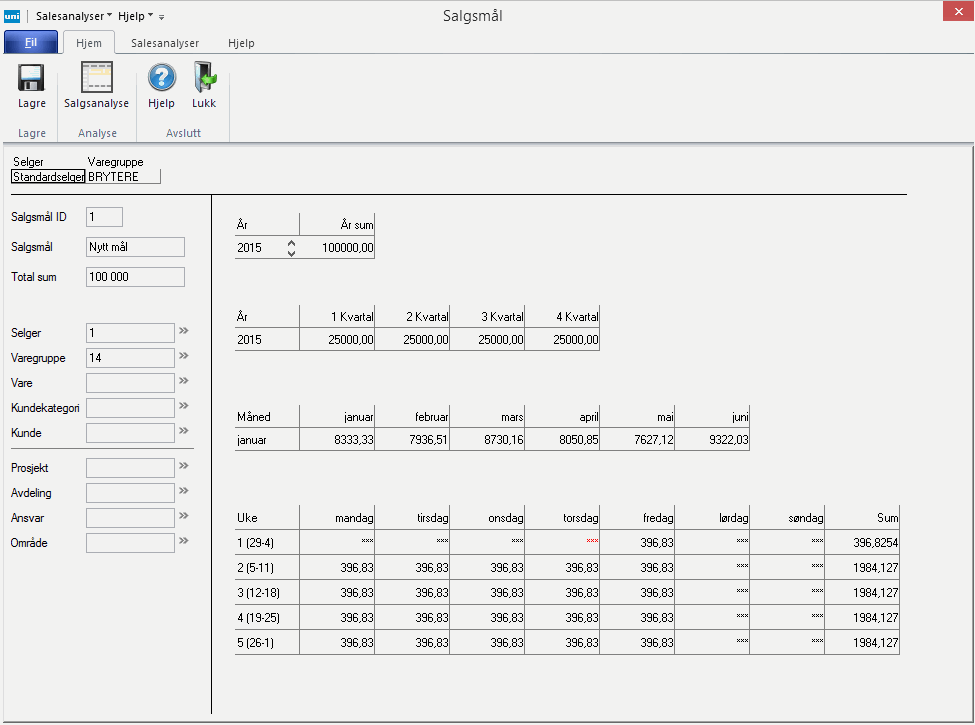Open the Fil tab

[x=30, y=43]
